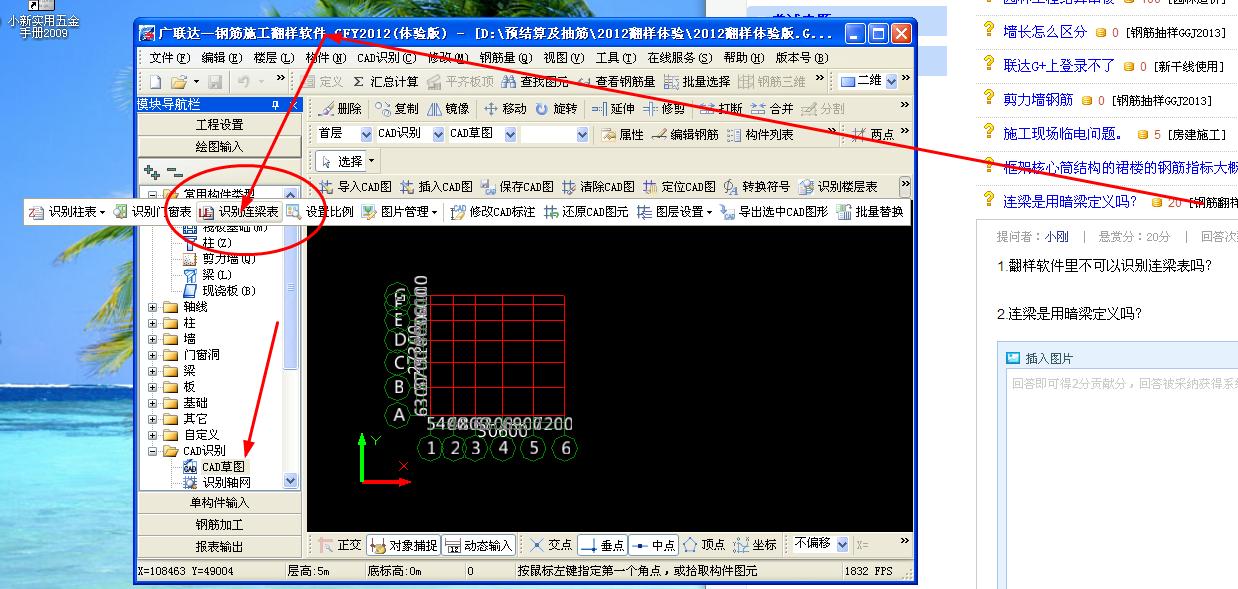The width and height of the screenshot is (1238, 589).
Task: Collapse the CAD识别 tree folder
Action: pos(153,451)
